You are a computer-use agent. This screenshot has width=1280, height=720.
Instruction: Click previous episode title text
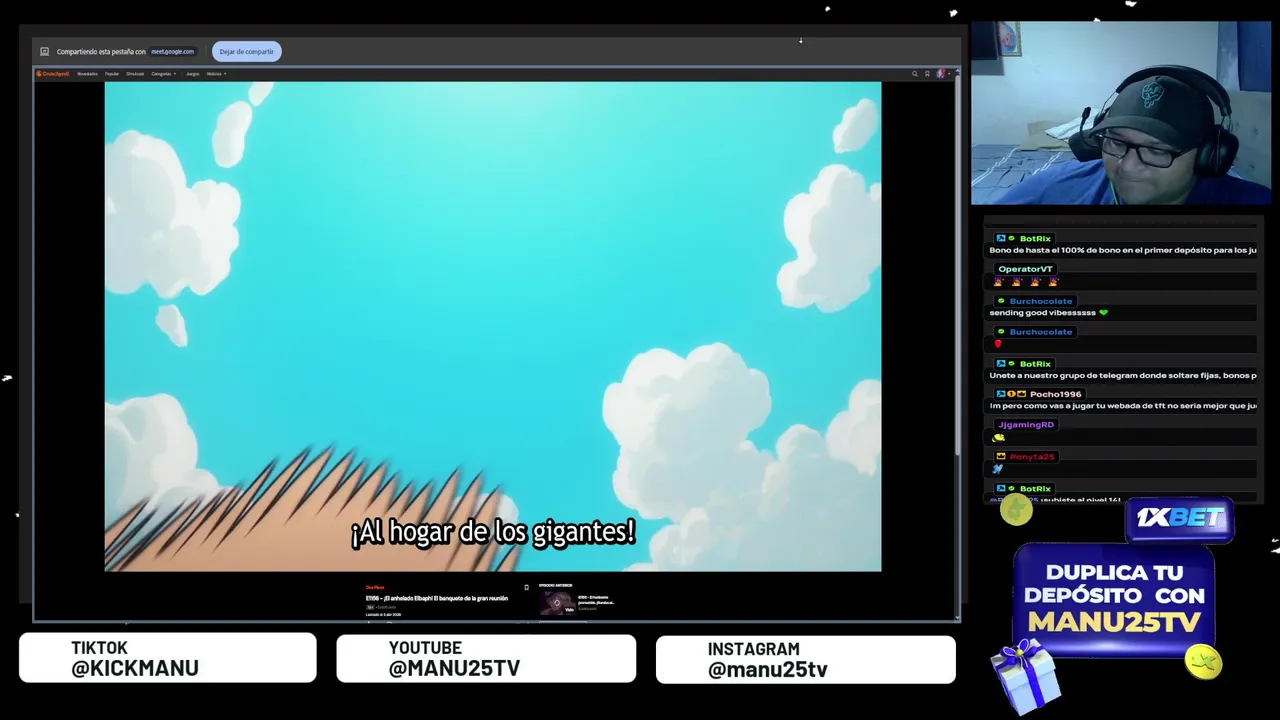pyautogui.click(x=597, y=600)
